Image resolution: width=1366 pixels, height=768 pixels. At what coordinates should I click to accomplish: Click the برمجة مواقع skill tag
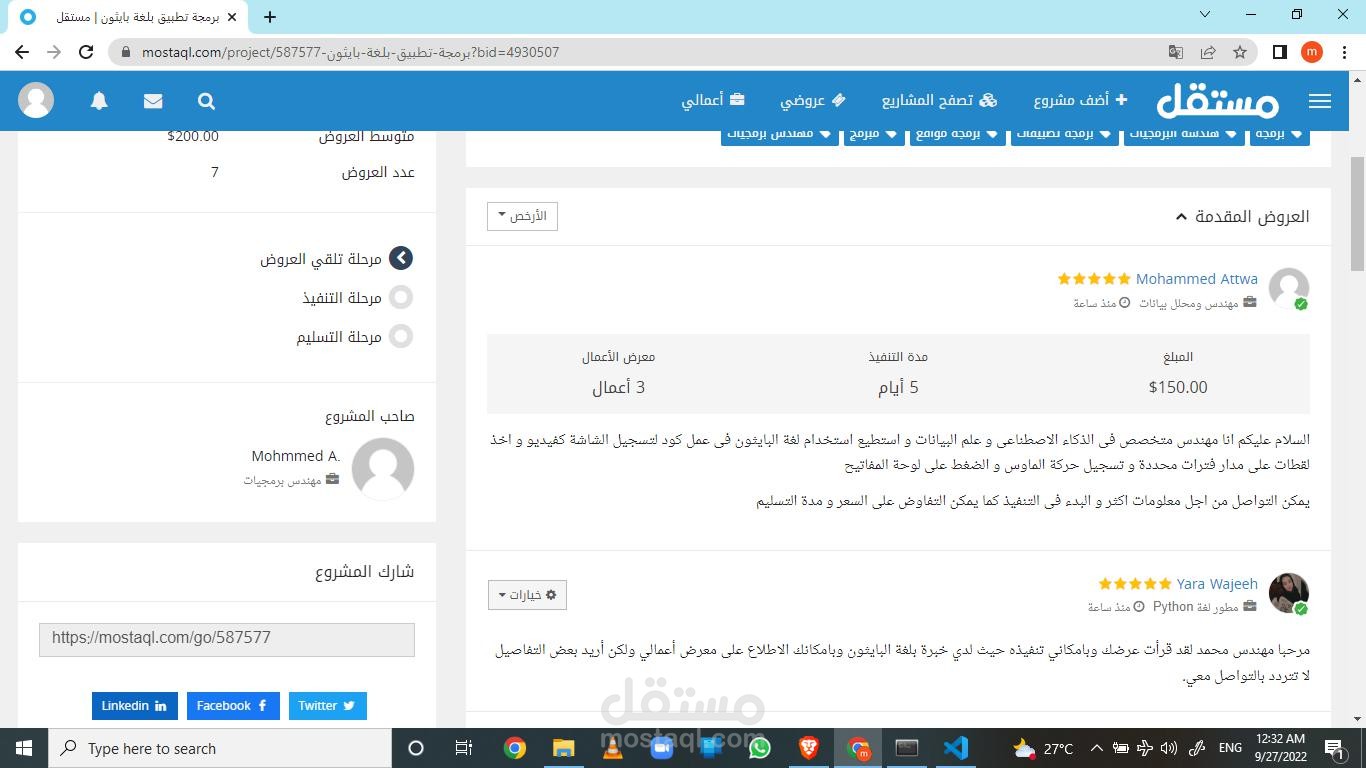(956, 134)
